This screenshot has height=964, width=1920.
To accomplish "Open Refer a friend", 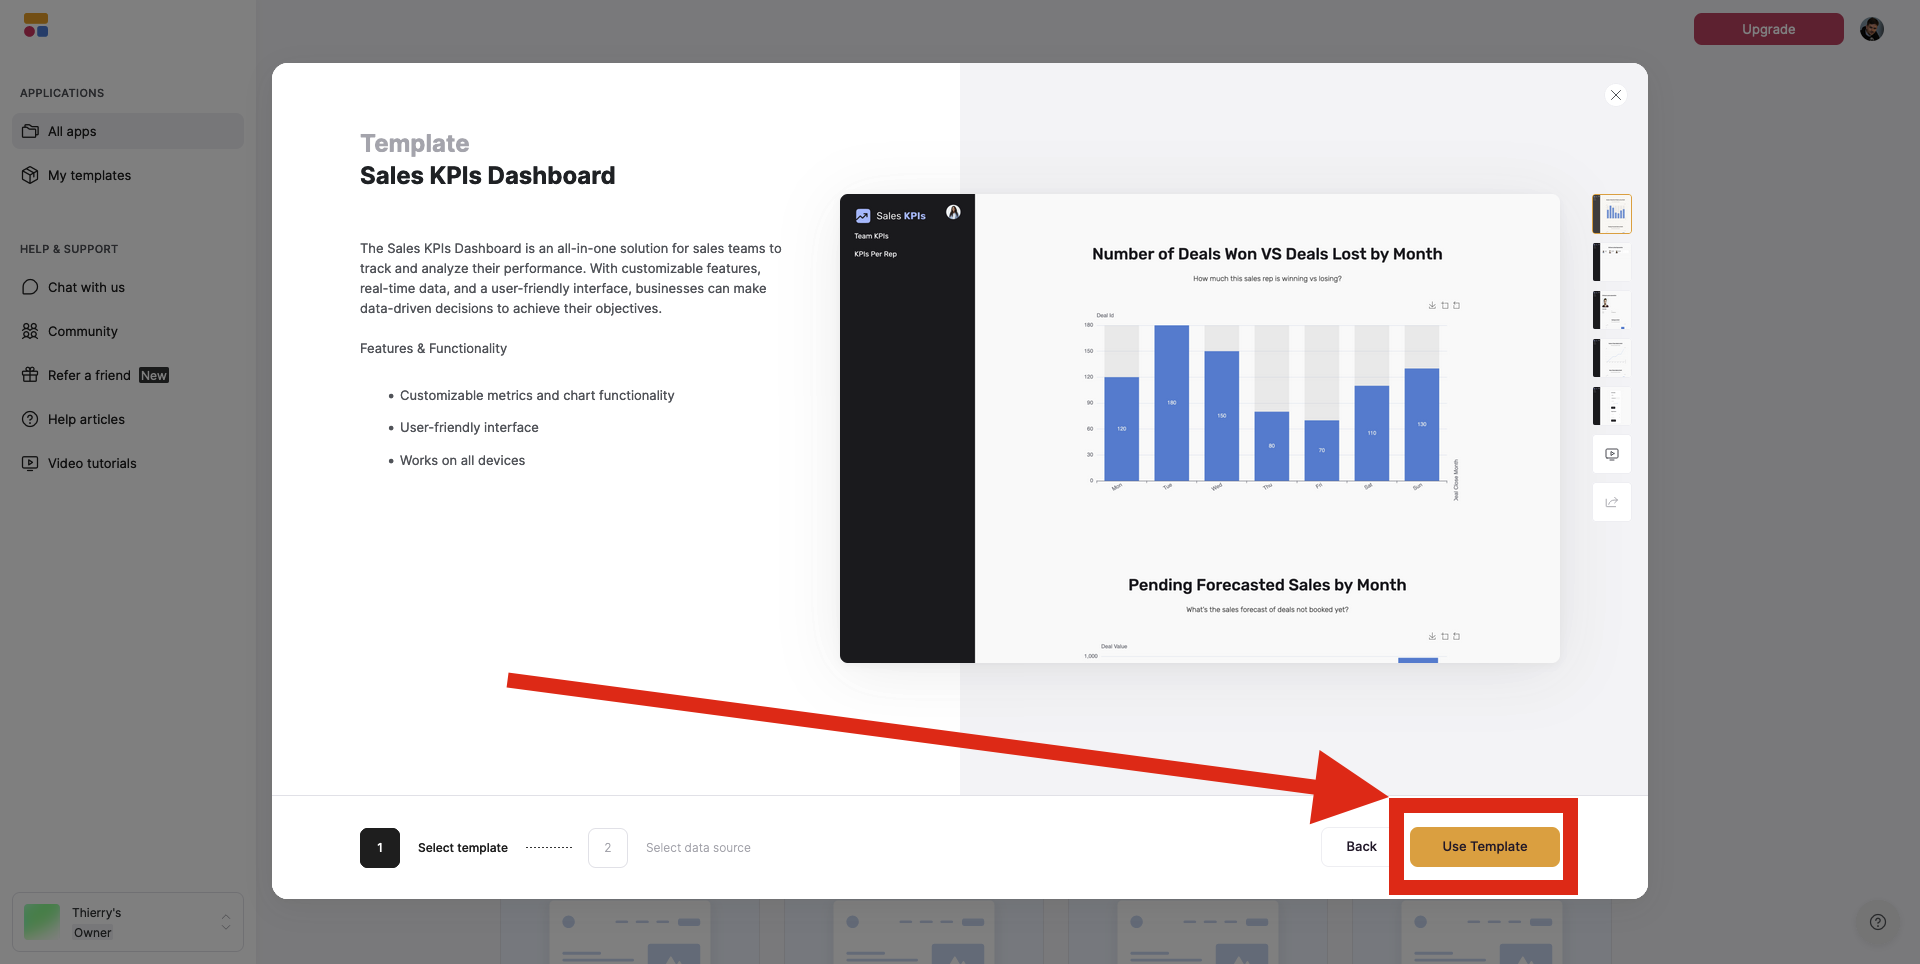I will point(128,375).
